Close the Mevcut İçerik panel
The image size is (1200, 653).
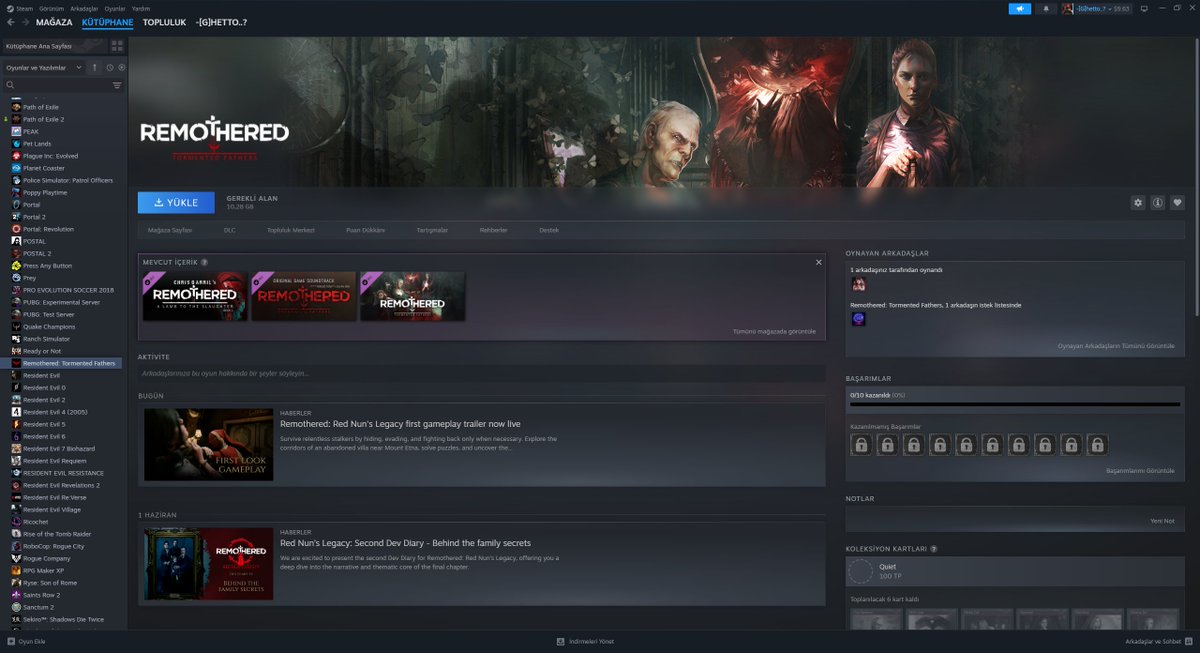pos(818,262)
